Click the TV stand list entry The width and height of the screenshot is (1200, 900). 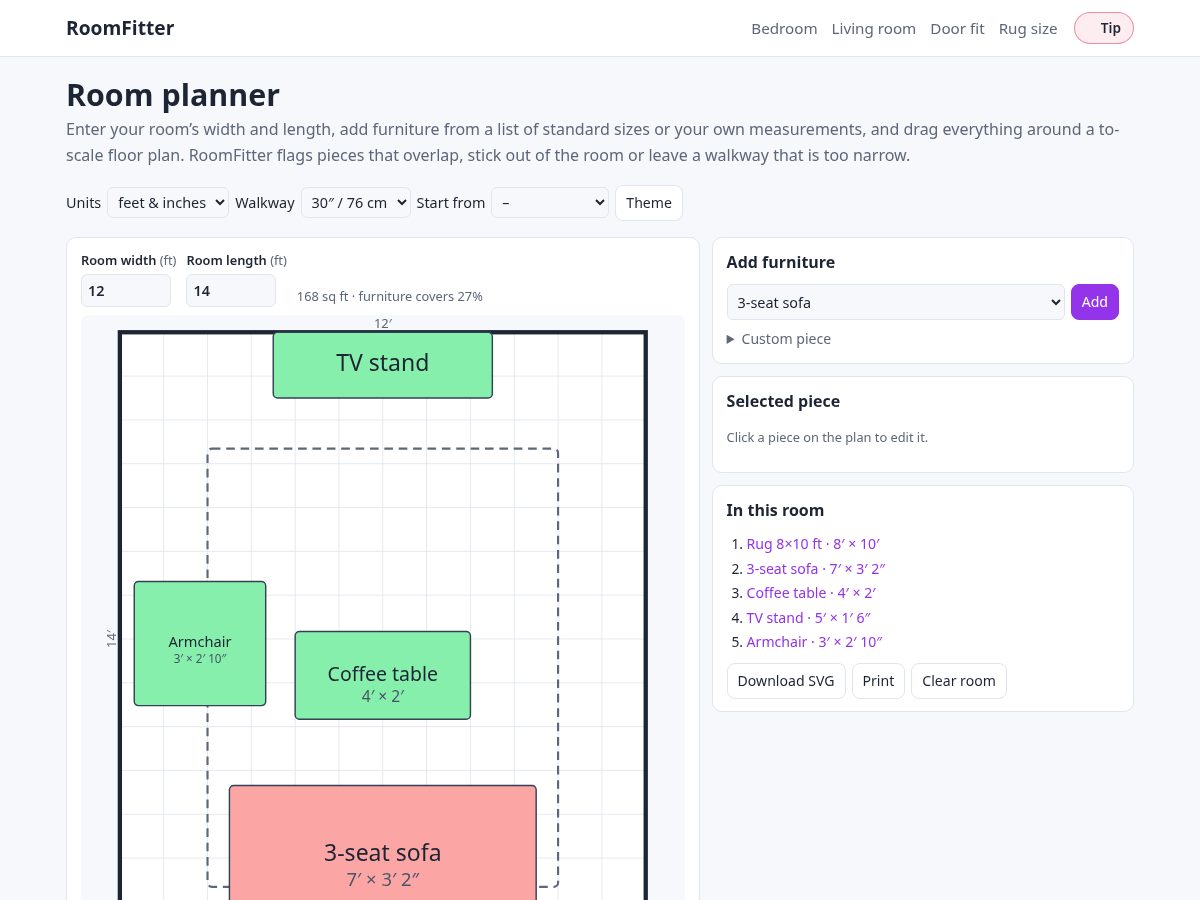point(815,618)
